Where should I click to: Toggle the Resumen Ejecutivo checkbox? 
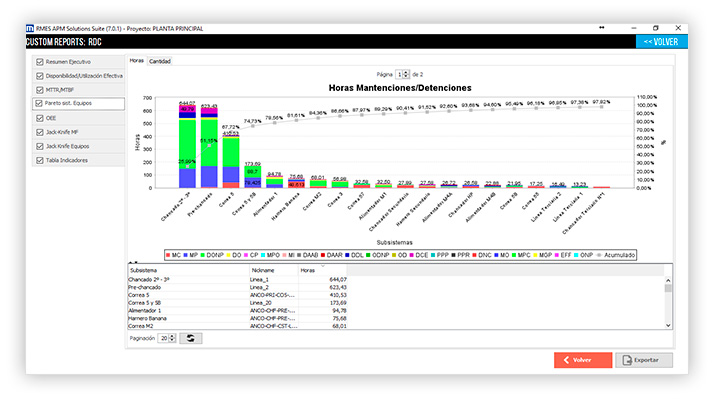tap(40, 62)
